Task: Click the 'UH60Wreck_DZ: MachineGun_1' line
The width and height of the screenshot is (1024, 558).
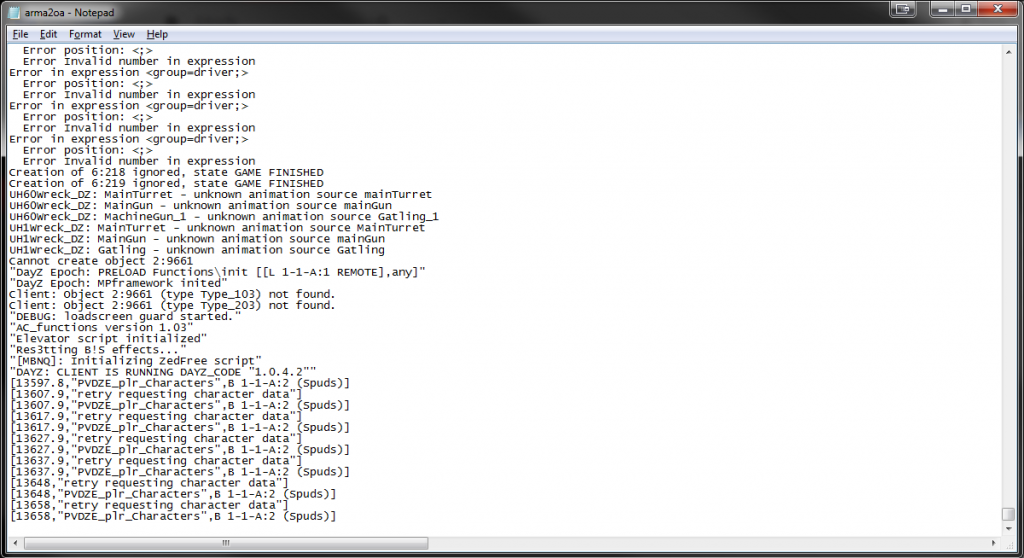Action: coord(223,217)
